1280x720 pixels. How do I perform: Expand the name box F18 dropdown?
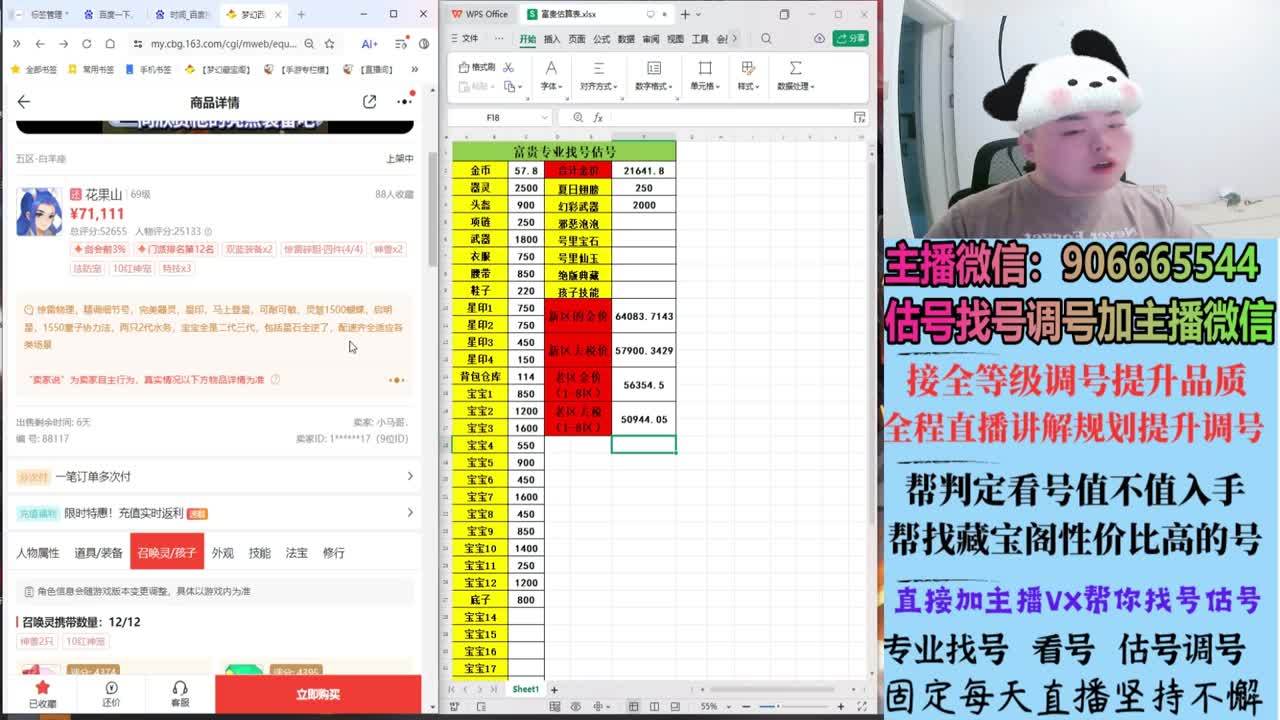click(x=544, y=117)
